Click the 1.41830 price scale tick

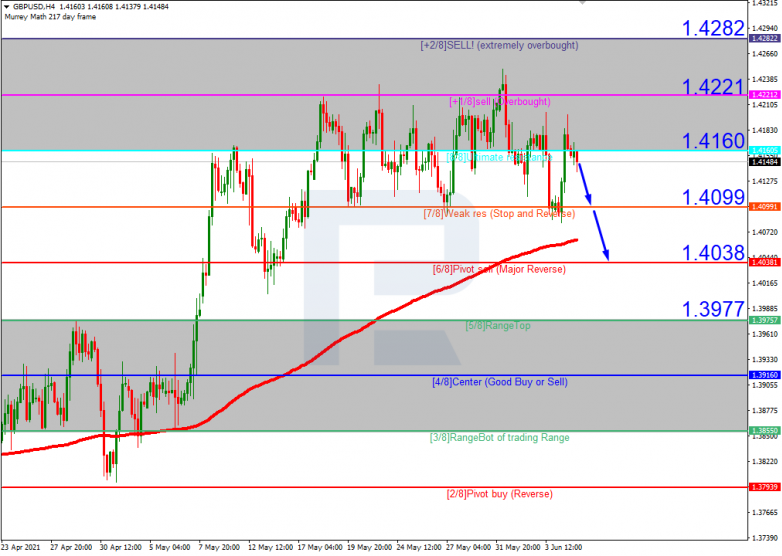[766, 130]
